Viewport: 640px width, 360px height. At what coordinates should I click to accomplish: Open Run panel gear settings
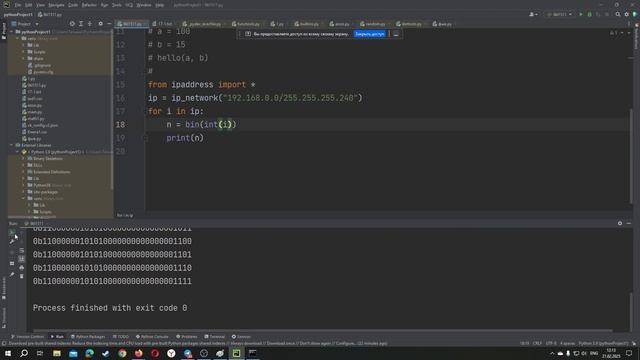[620, 223]
